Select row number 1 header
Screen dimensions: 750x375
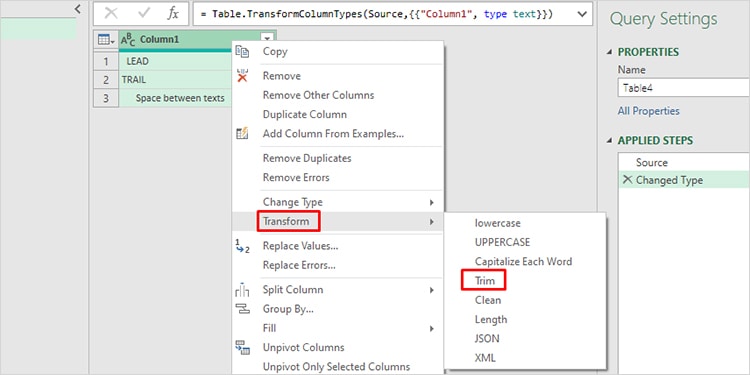106,61
